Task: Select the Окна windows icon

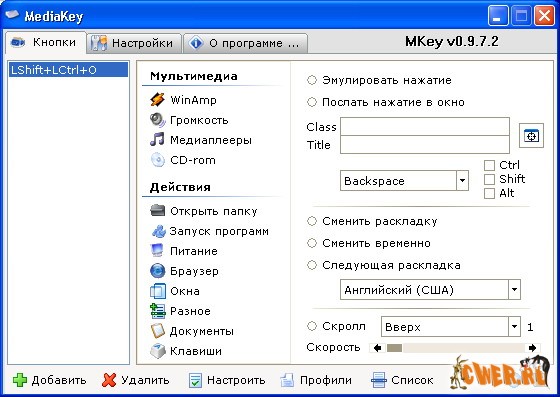Action: [x=158, y=291]
